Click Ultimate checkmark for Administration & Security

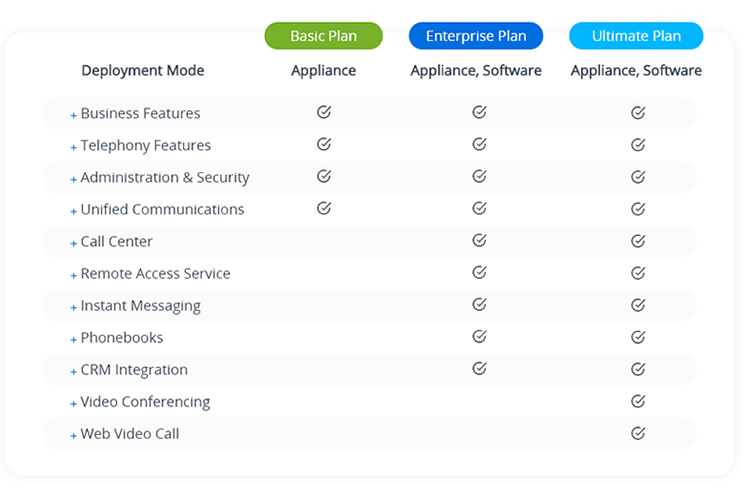pos(638,177)
